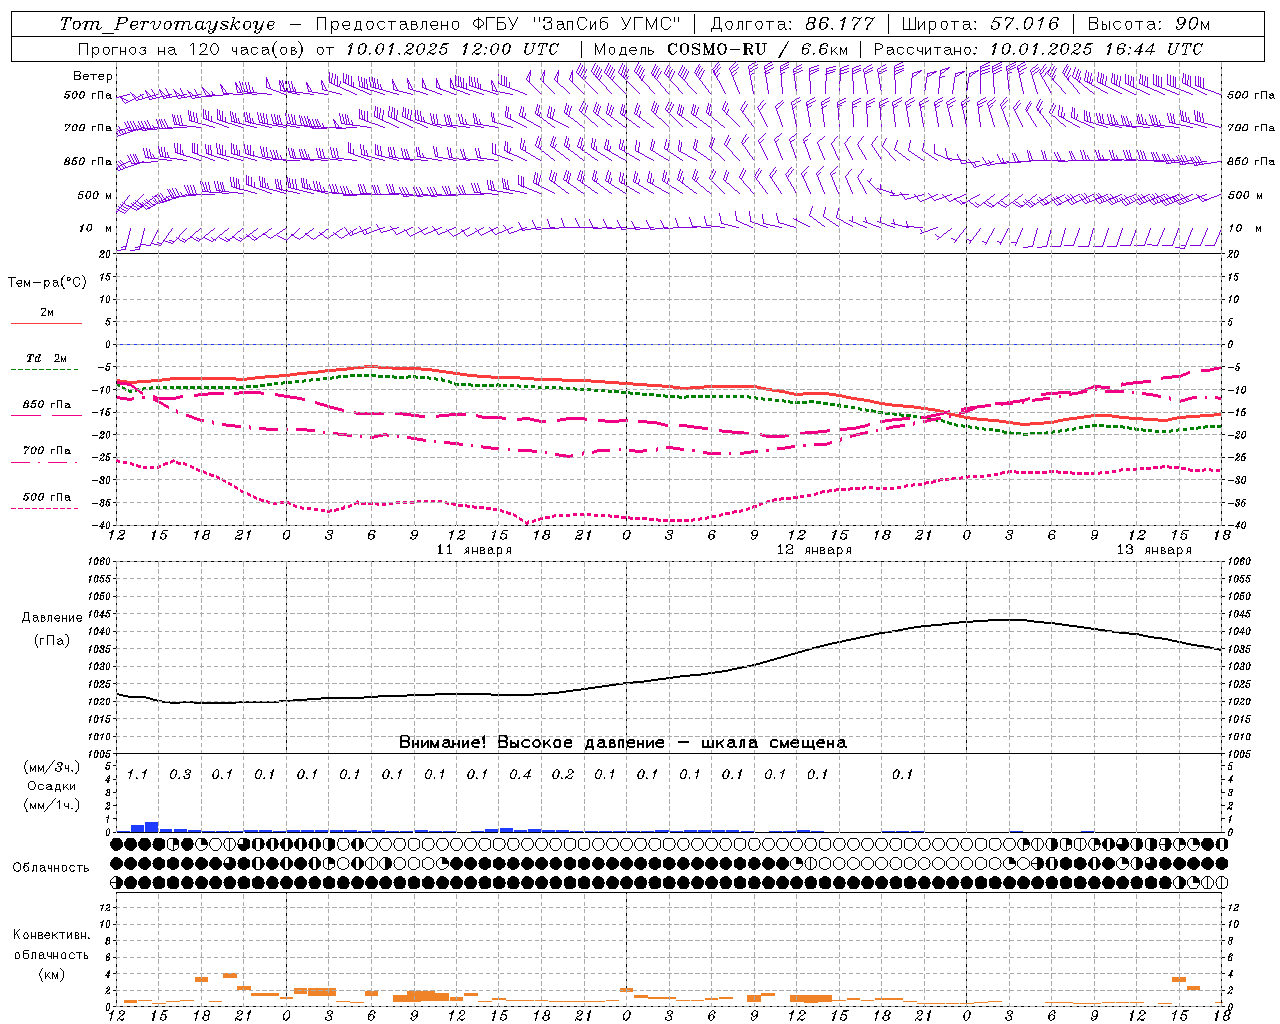Click the '0.3' precipitation value
1280x1024 pixels.
tap(180, 774)
